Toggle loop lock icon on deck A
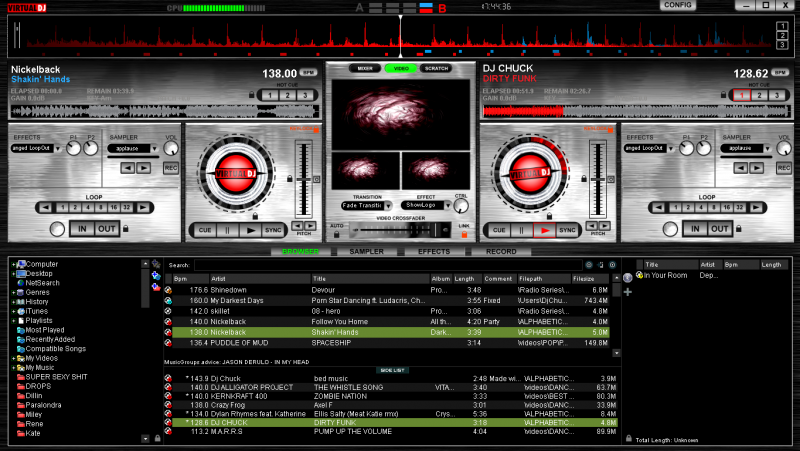 (x=126, y=229)
